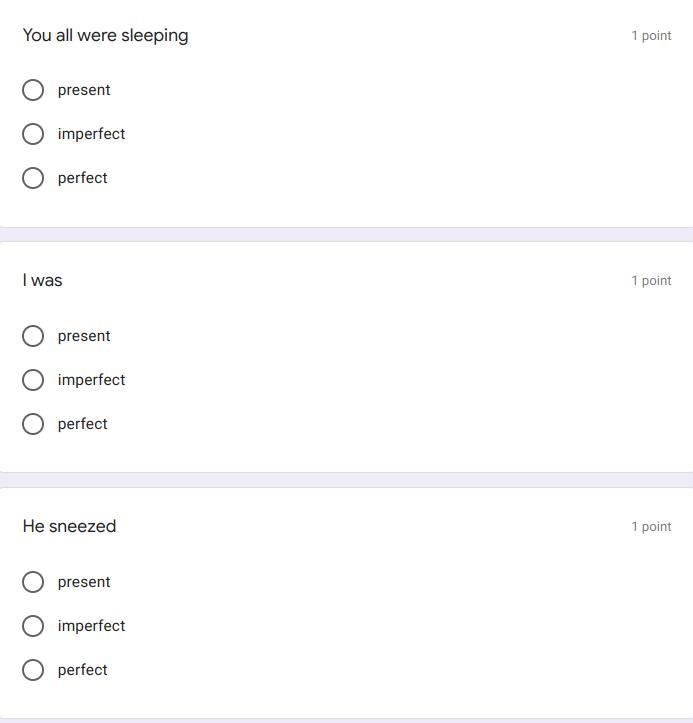Click 'imperfect' label text under 'You all were sleeping'
The height and width of the screenshot is (723, 693).
[91, 134]
